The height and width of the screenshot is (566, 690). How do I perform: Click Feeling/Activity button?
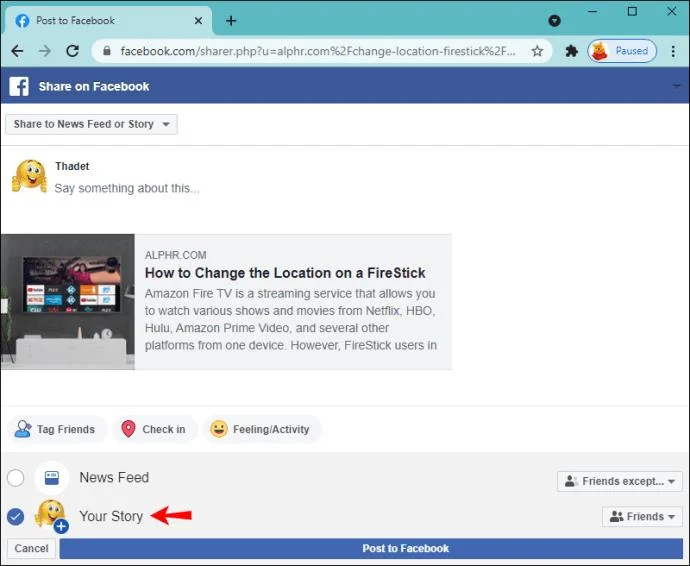pyautogui.click(x=262, y=429)
